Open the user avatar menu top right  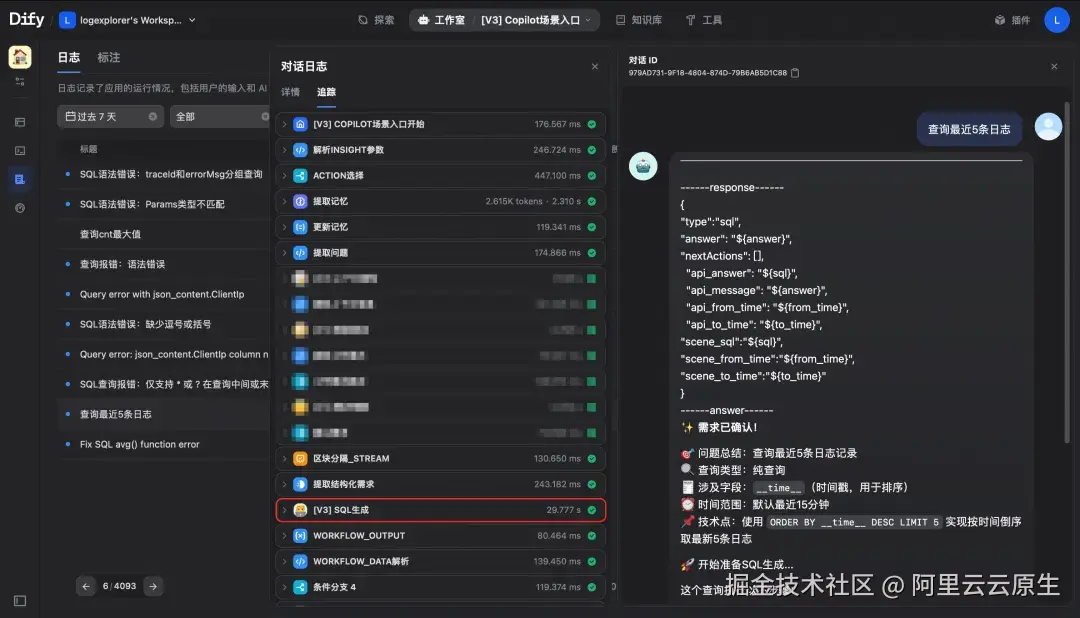pos(1057,19)
